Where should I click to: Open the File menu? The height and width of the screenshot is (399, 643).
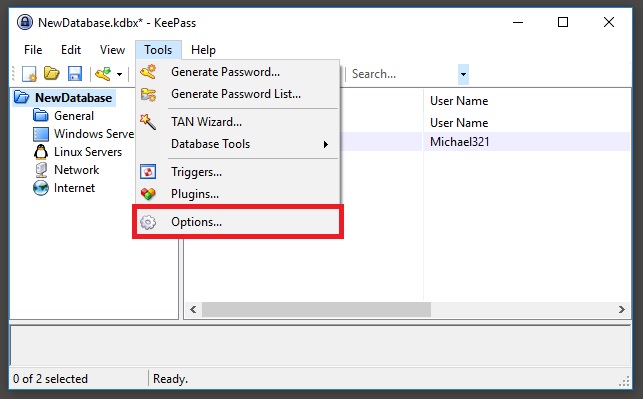(33, 50)
